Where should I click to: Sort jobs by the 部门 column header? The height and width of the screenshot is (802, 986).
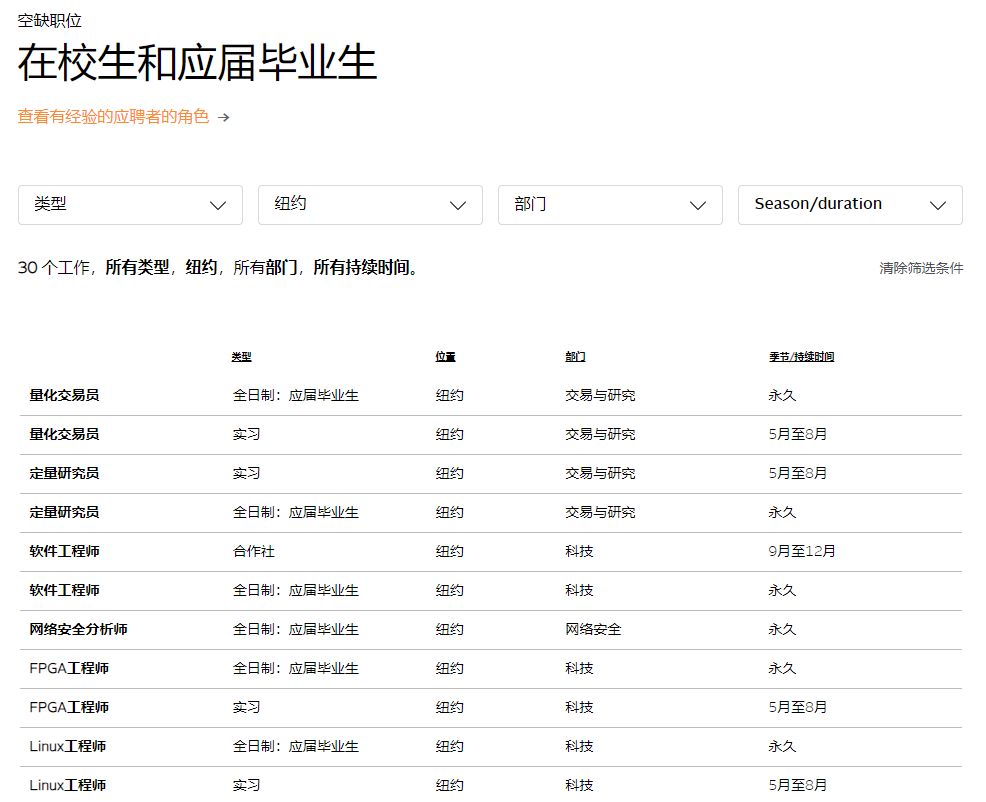[573, 356]
